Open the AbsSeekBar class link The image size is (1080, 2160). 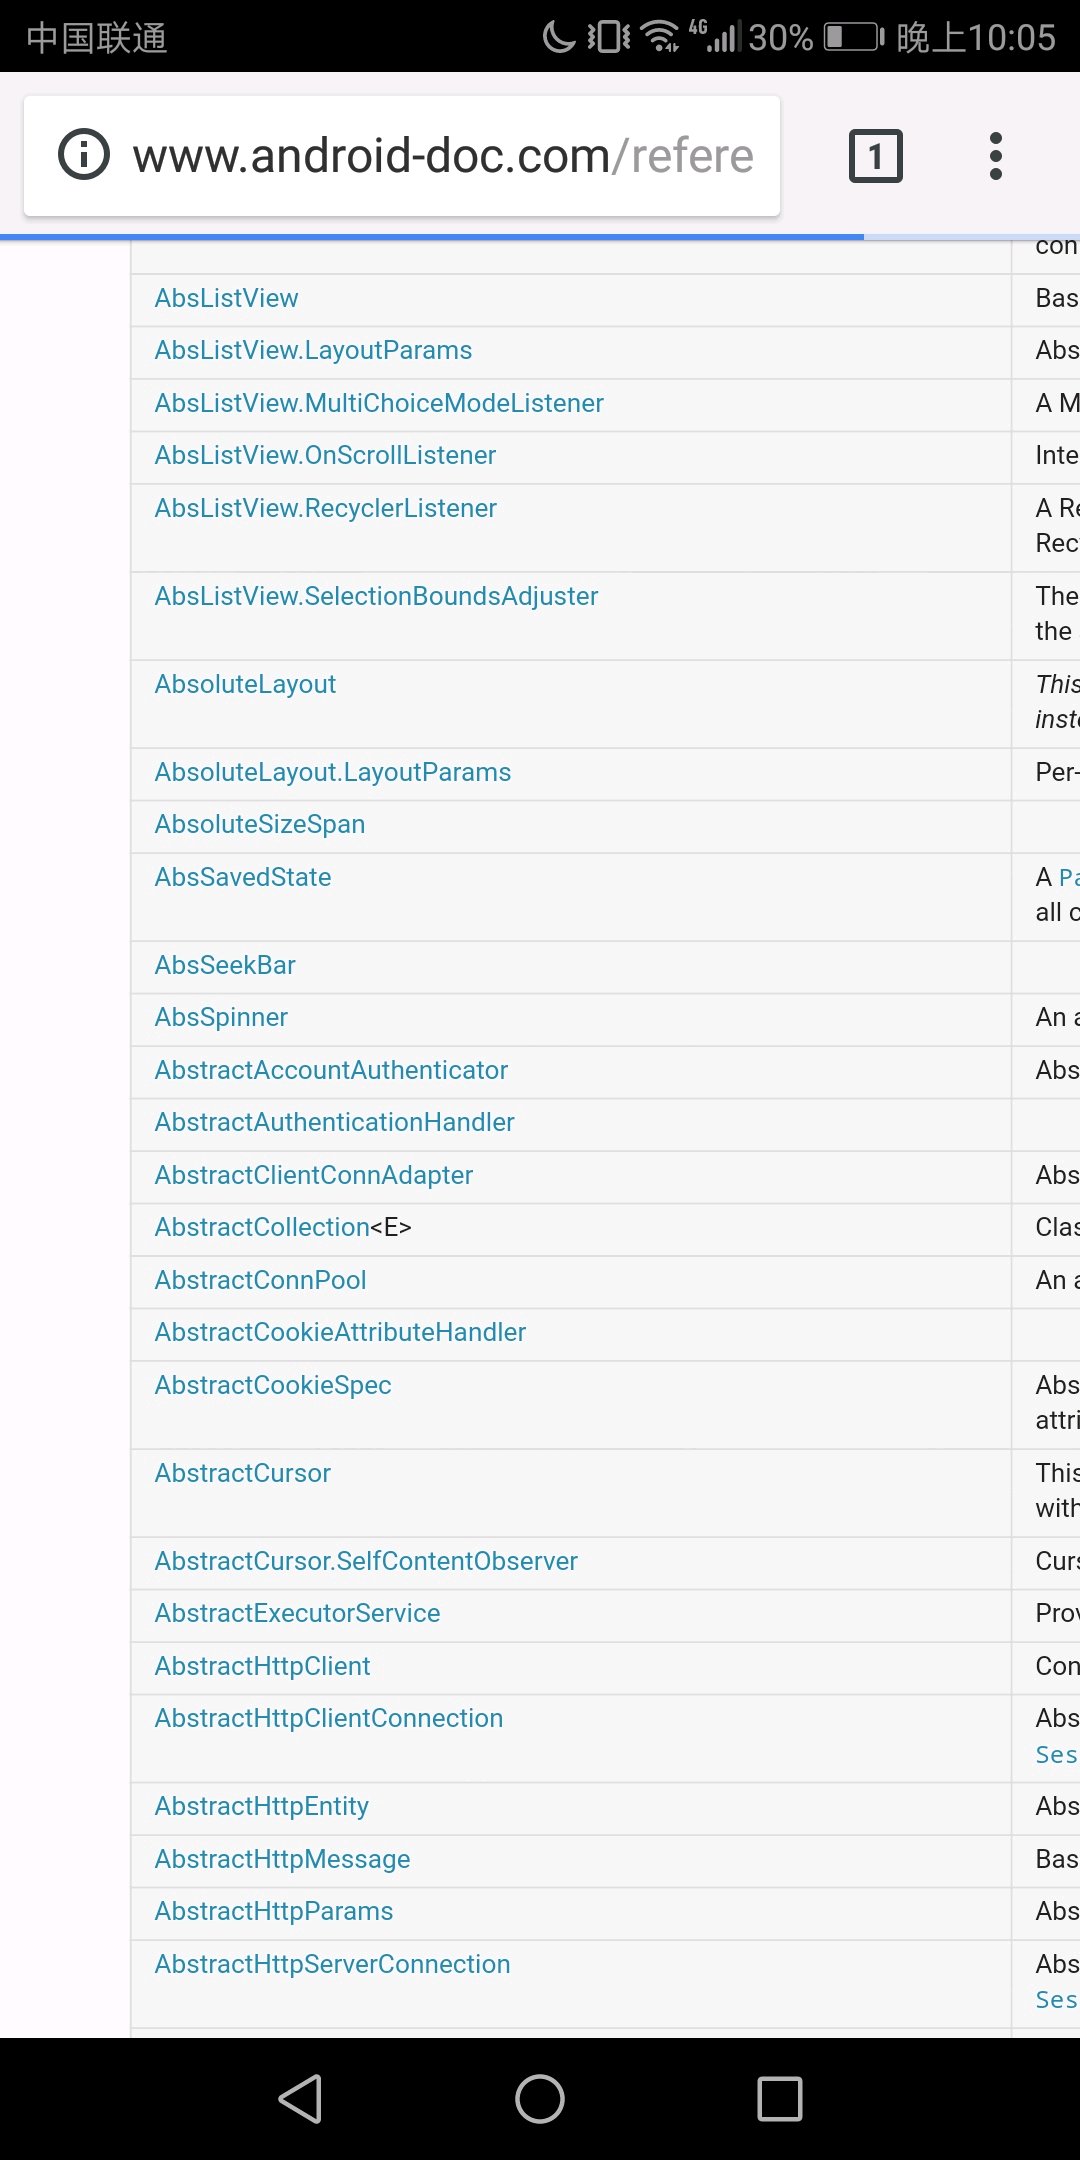(x=225, y=965)
